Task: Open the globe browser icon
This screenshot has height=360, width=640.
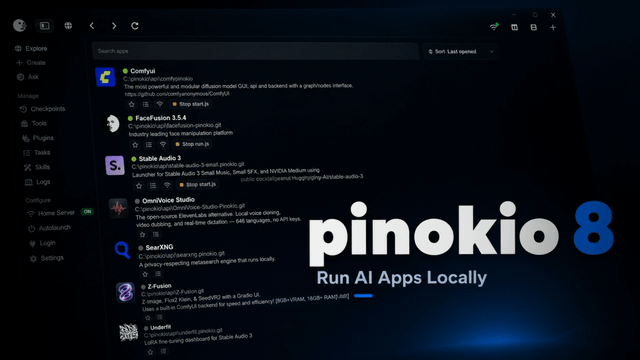Action: 68,26
